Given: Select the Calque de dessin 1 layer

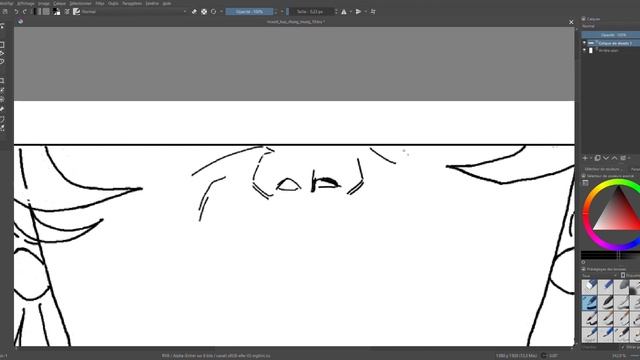Looking at the screenshot, I should pyautogui.click(x=615, y=43).
